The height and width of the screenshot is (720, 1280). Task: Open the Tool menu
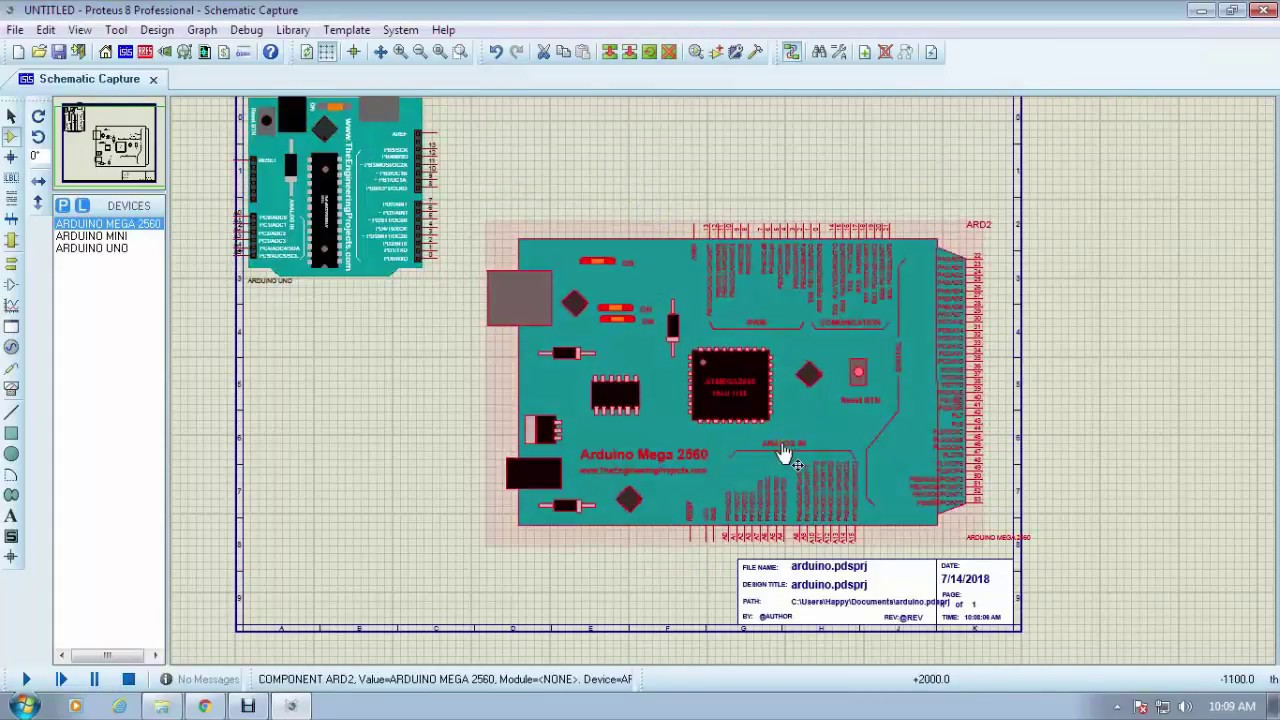(116, 30)
